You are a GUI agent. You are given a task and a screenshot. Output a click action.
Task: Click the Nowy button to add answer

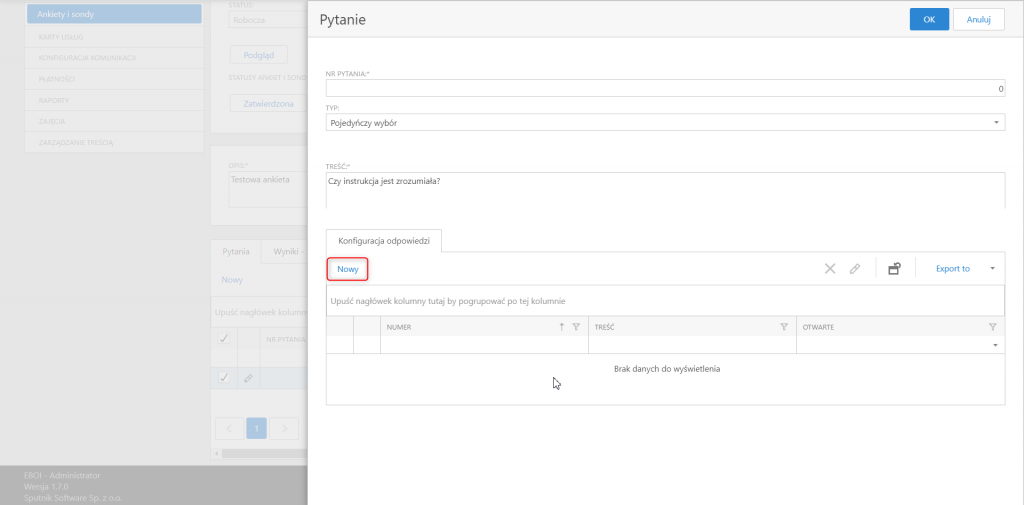pos(348,269)
